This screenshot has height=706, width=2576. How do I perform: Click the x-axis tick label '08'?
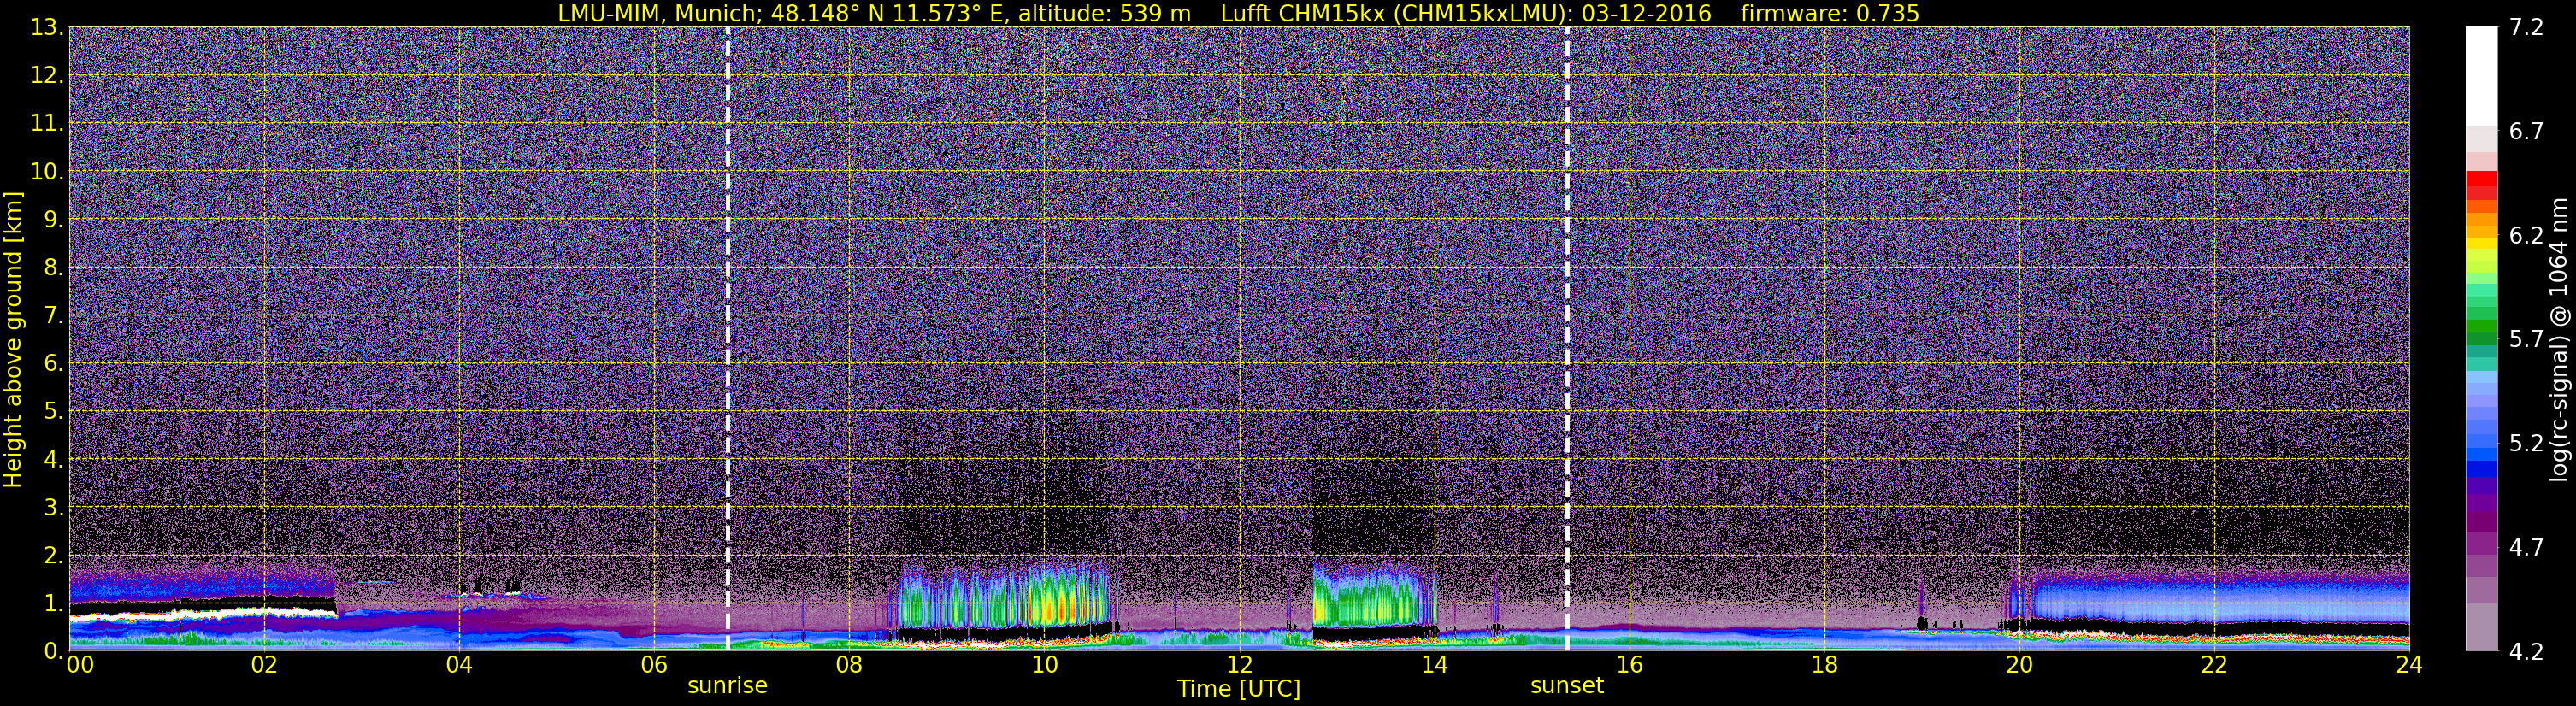[x=848, y=666]
